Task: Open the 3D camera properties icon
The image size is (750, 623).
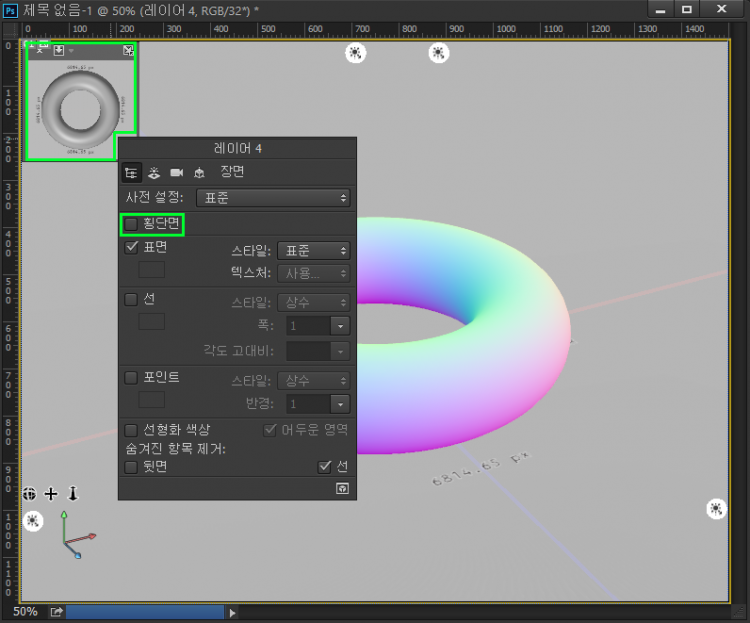Action: [x=177, y=172]
